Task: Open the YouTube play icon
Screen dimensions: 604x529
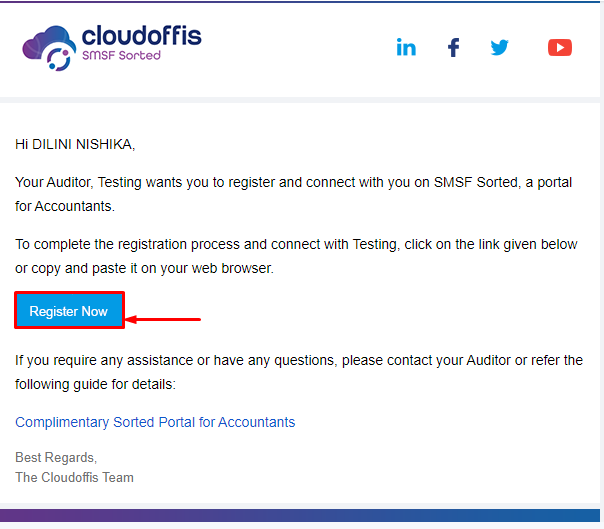Action: (560, 47)
